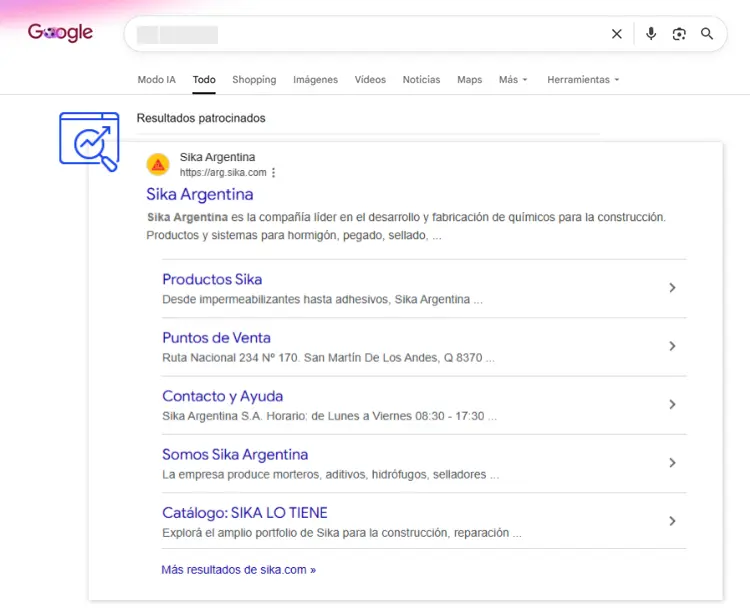Click the snippet "Ruta Nacional 234 Nº 170"
This screenshot has height=615, width=750.
tap(328, 358)
